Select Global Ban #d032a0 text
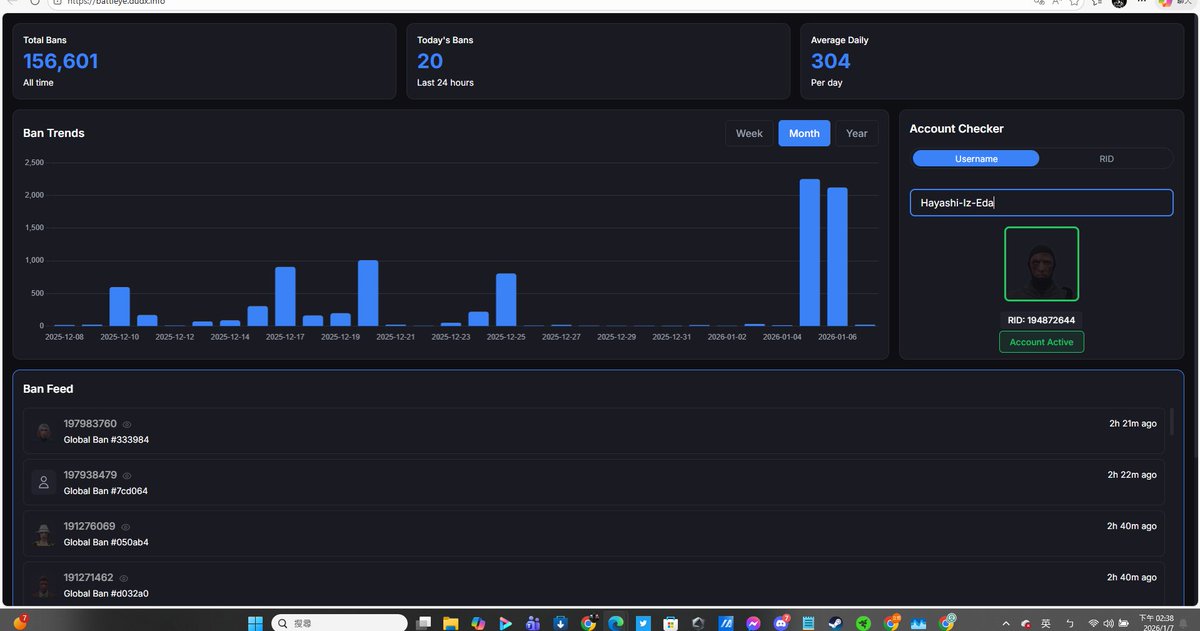The width and height of the screenshot is (1200, 631). [106, 594]
